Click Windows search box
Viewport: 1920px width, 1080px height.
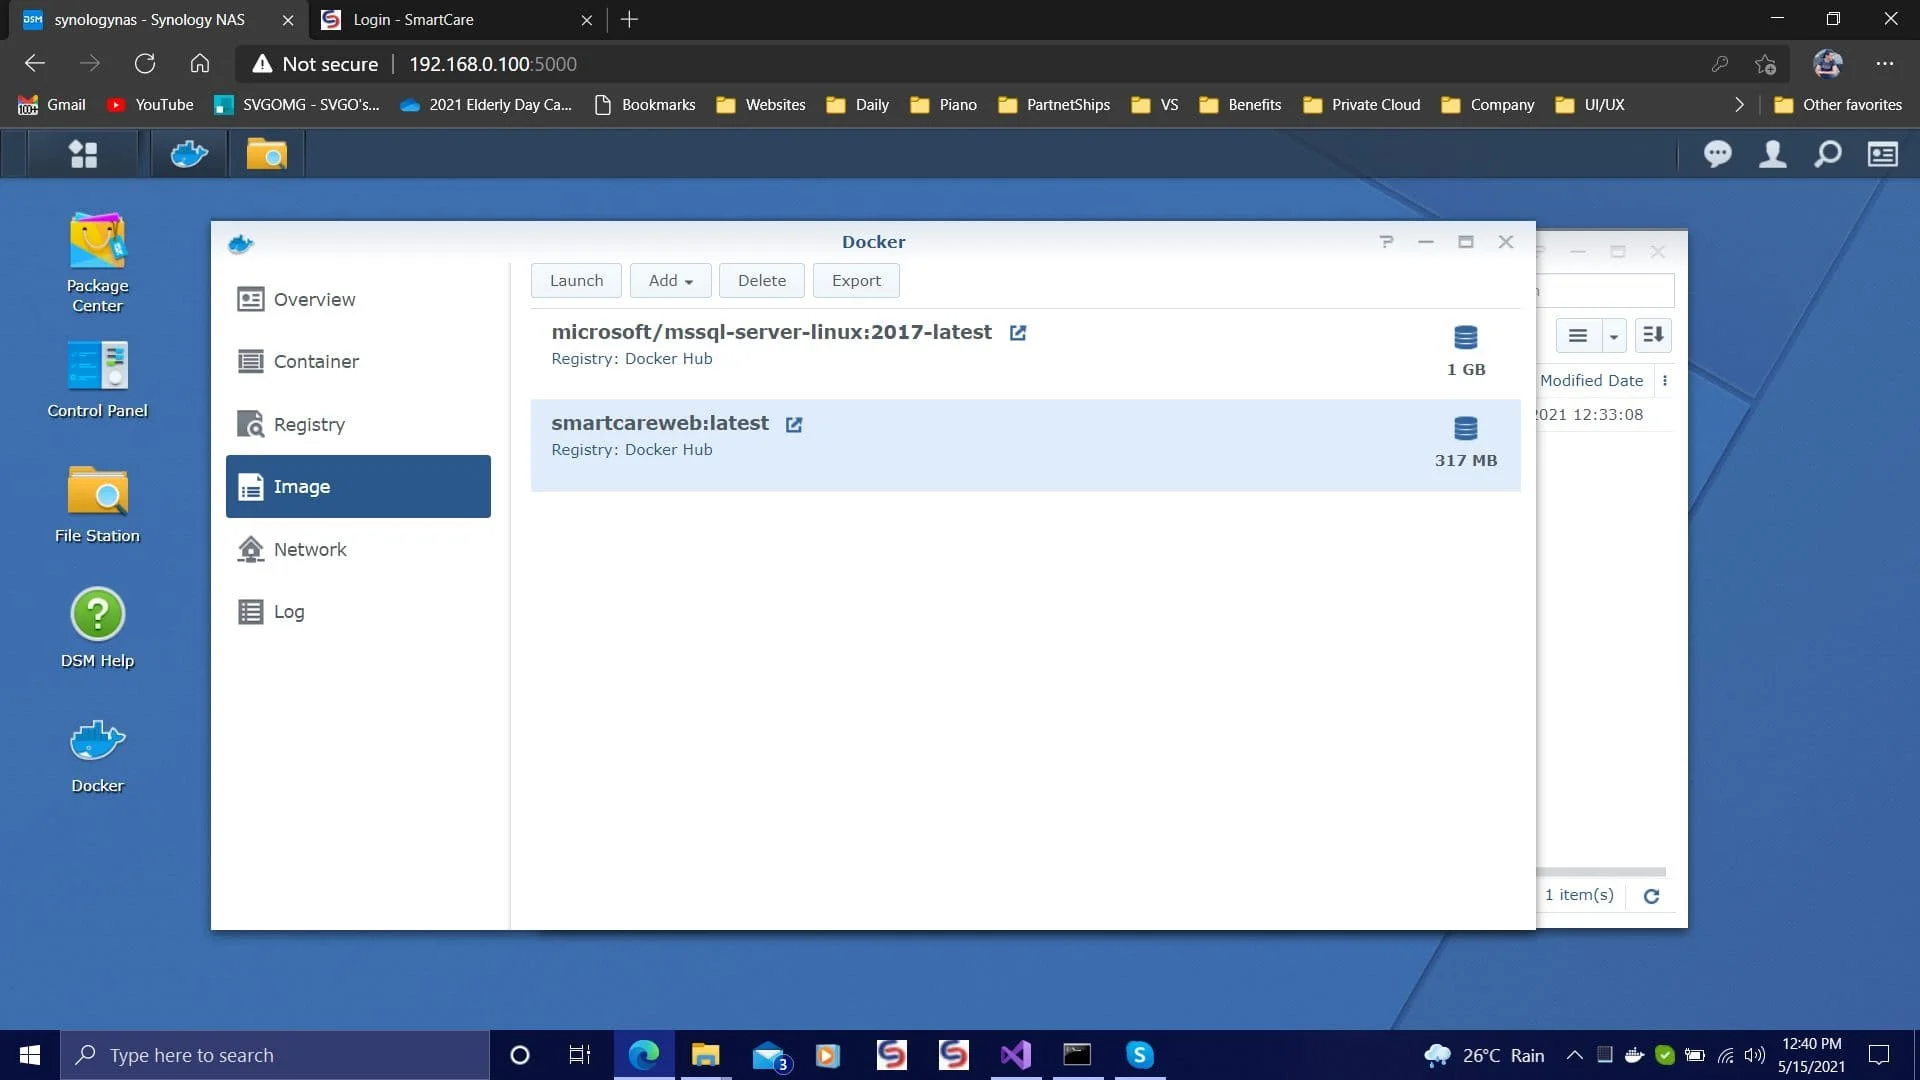275,1055
